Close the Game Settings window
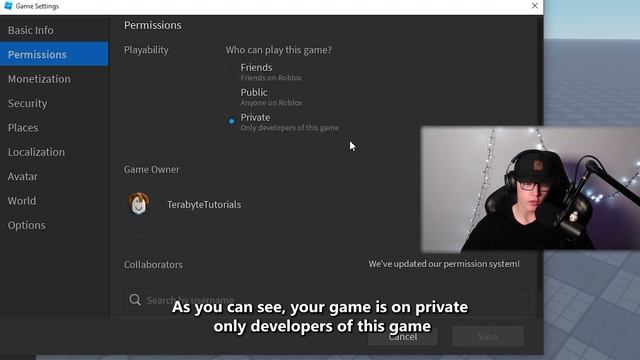The width and height of the screenshot is (640, 360). [x=535, y=6]
